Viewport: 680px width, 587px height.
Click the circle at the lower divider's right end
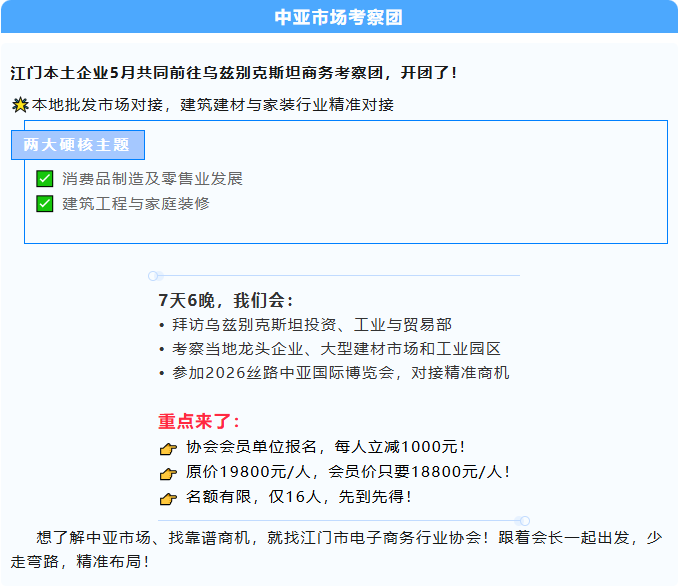525,520
